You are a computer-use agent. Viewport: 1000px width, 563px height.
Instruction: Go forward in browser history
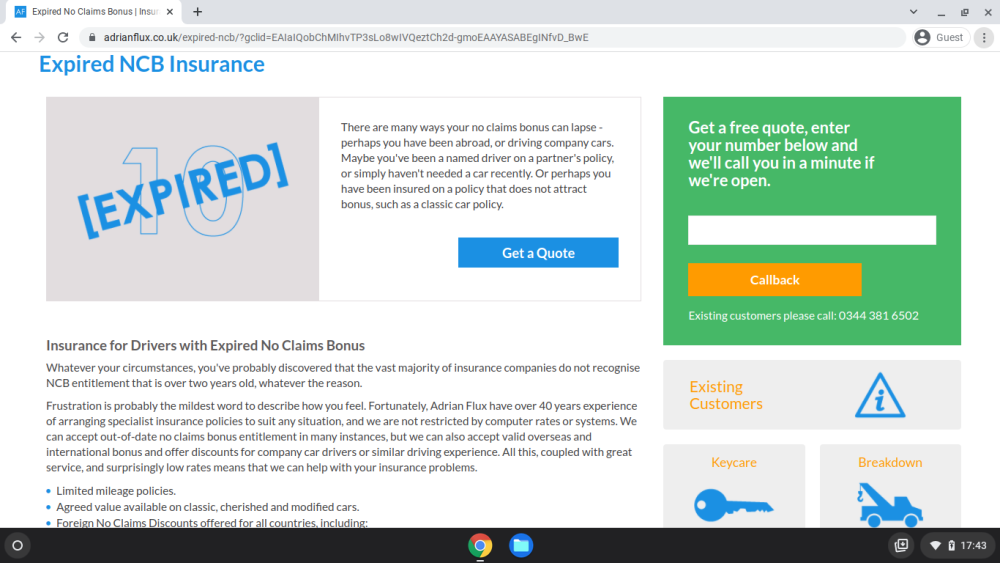pyautogui.click(x=40, y=38)
